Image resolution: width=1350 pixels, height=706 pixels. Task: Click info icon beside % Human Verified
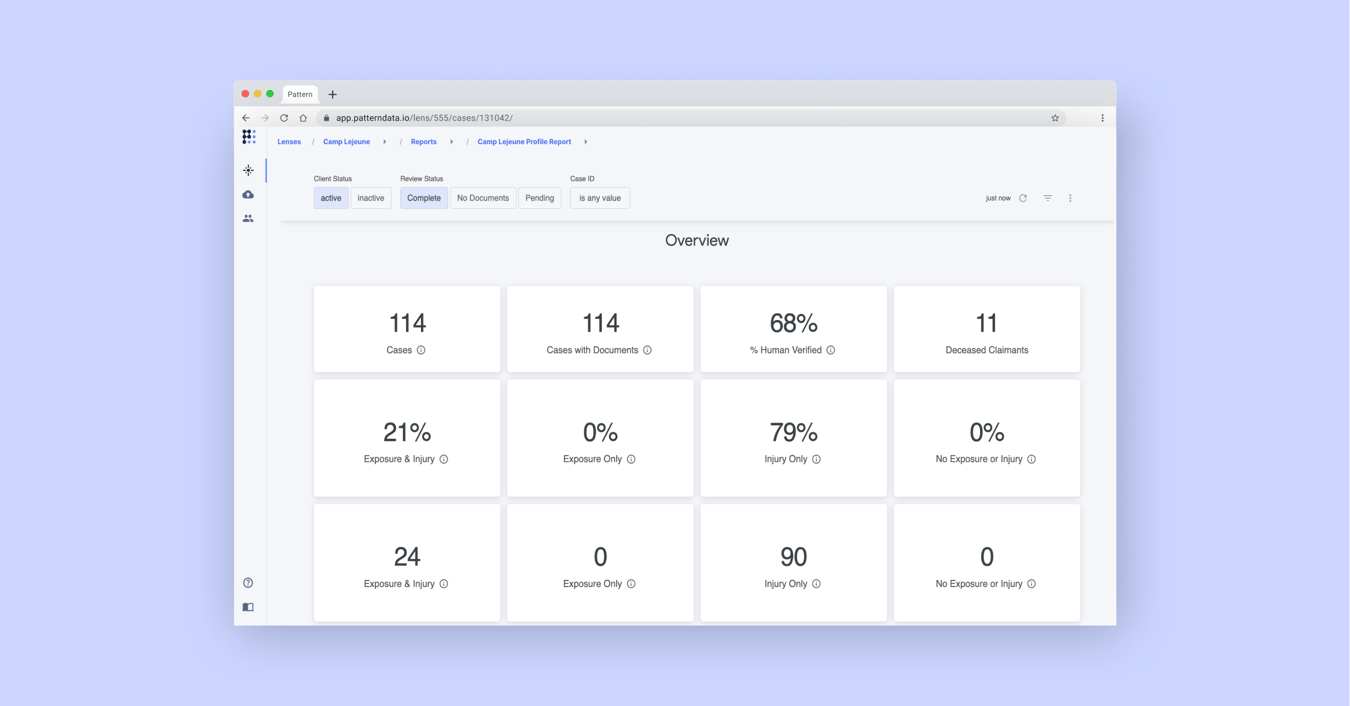(831, 350)
